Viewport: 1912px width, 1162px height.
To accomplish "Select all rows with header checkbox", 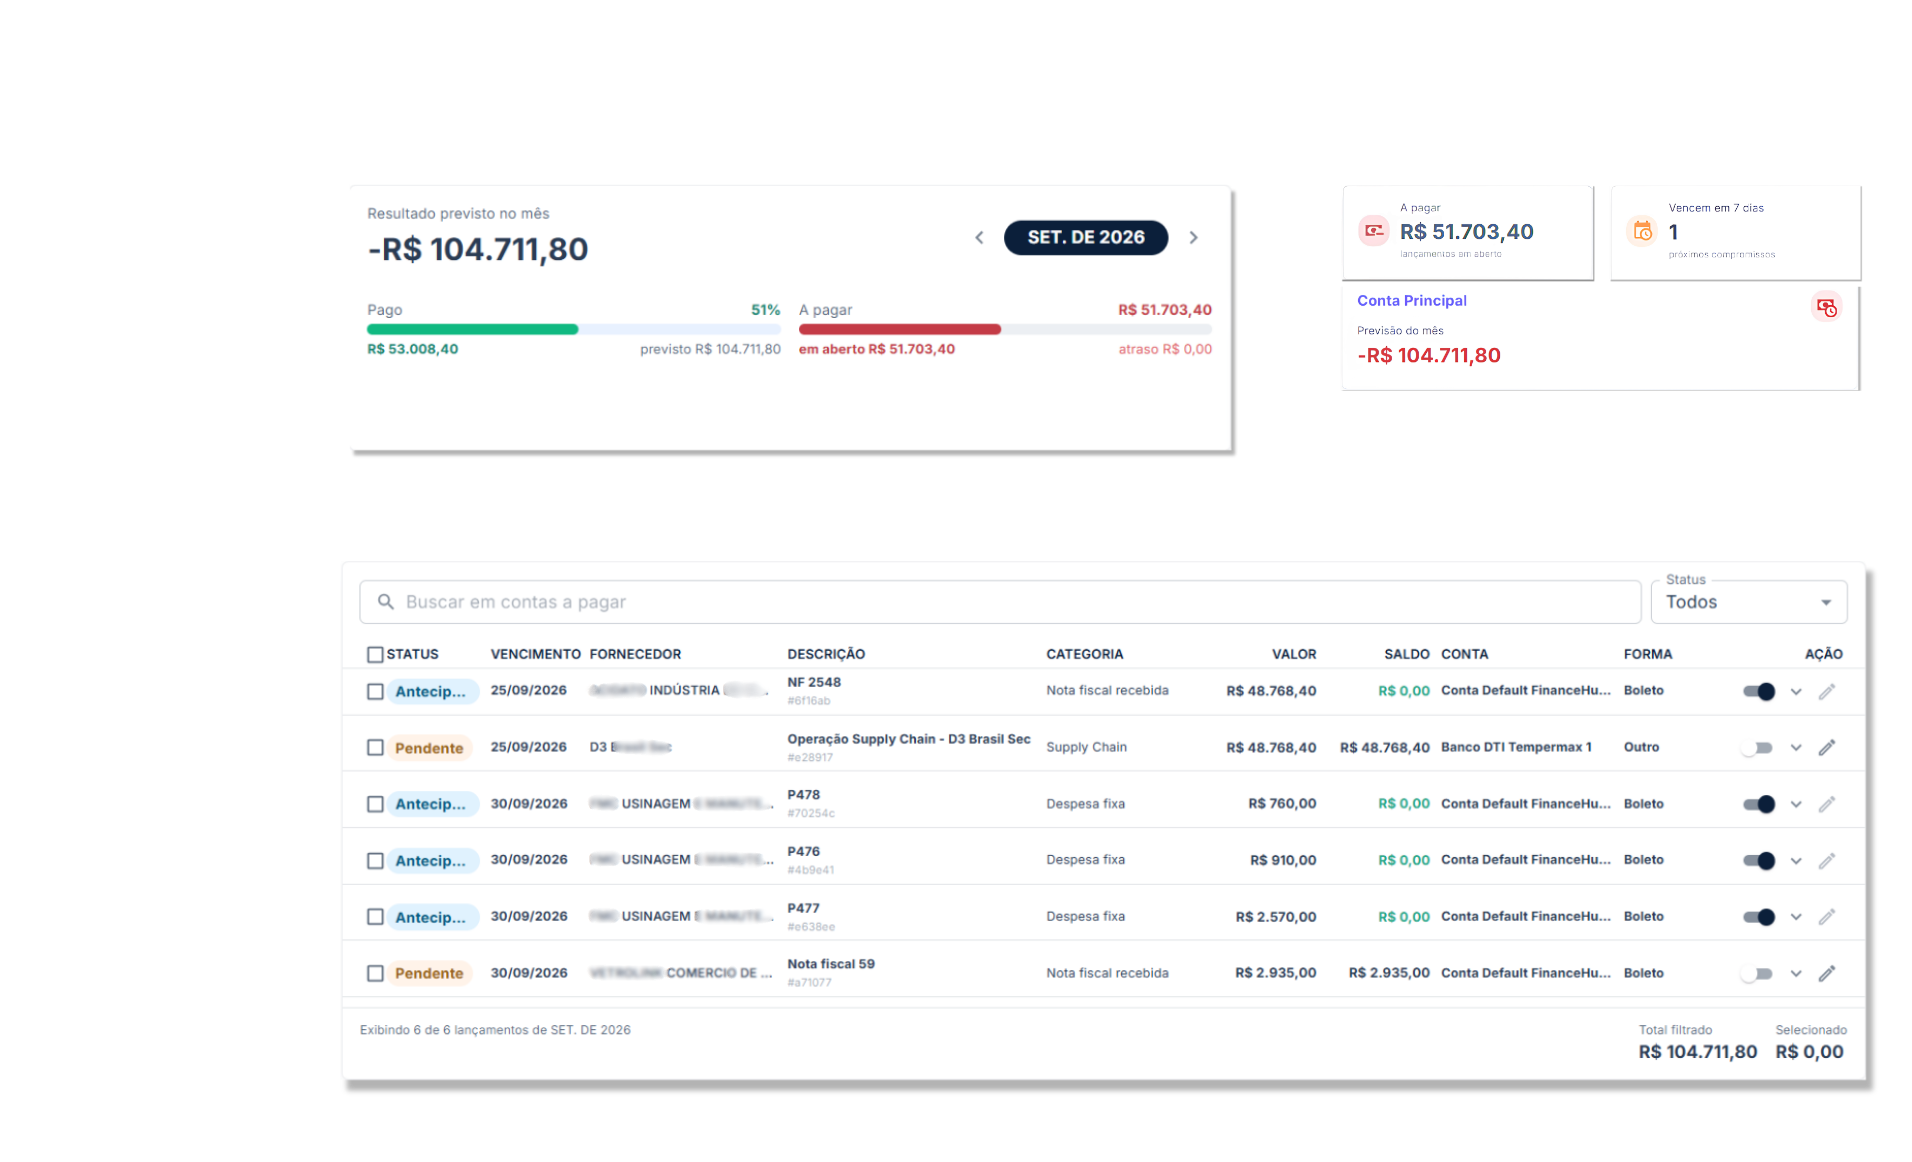I will click(x=375, y=654).
